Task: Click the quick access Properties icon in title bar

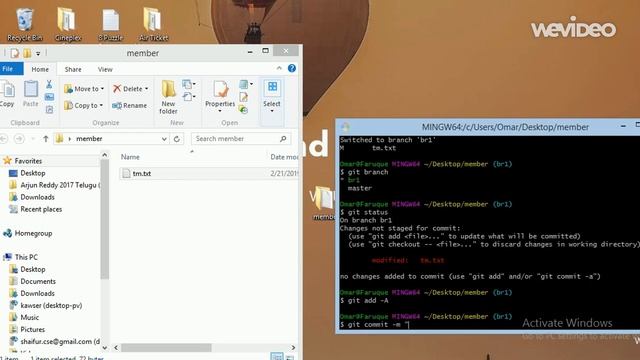Action: 15,53
